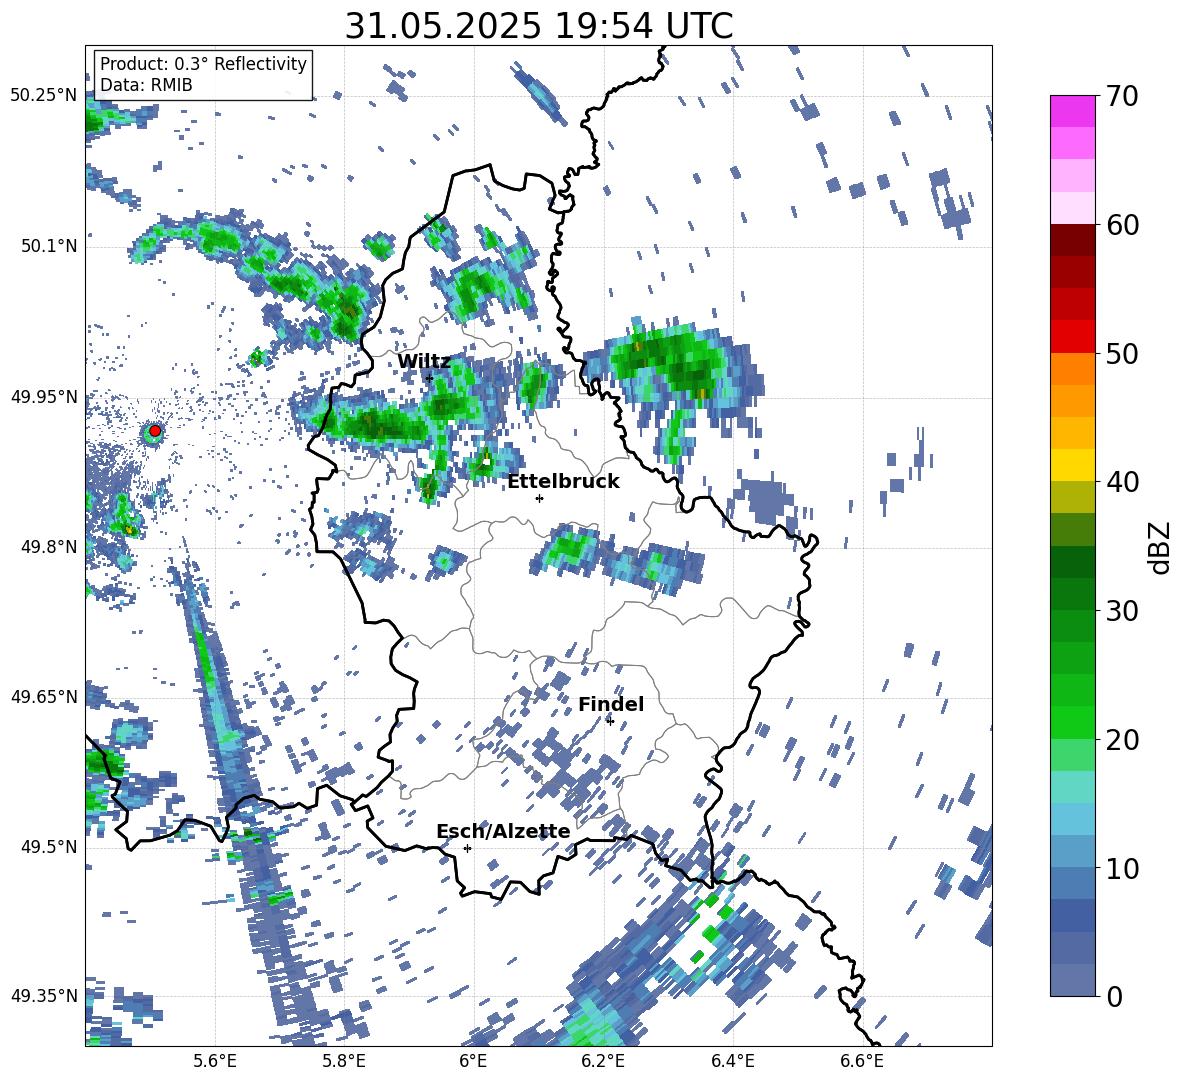Click the Esch/Alzette location cross marker
This screenshot has height=1081, width=1184.
pos(467,848)
